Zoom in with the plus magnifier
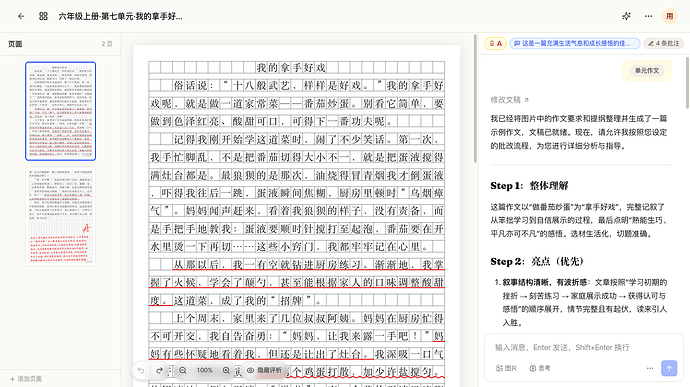The width and height of the screenshot is (690, 387). pyautogui.click(x=226, y=370)
